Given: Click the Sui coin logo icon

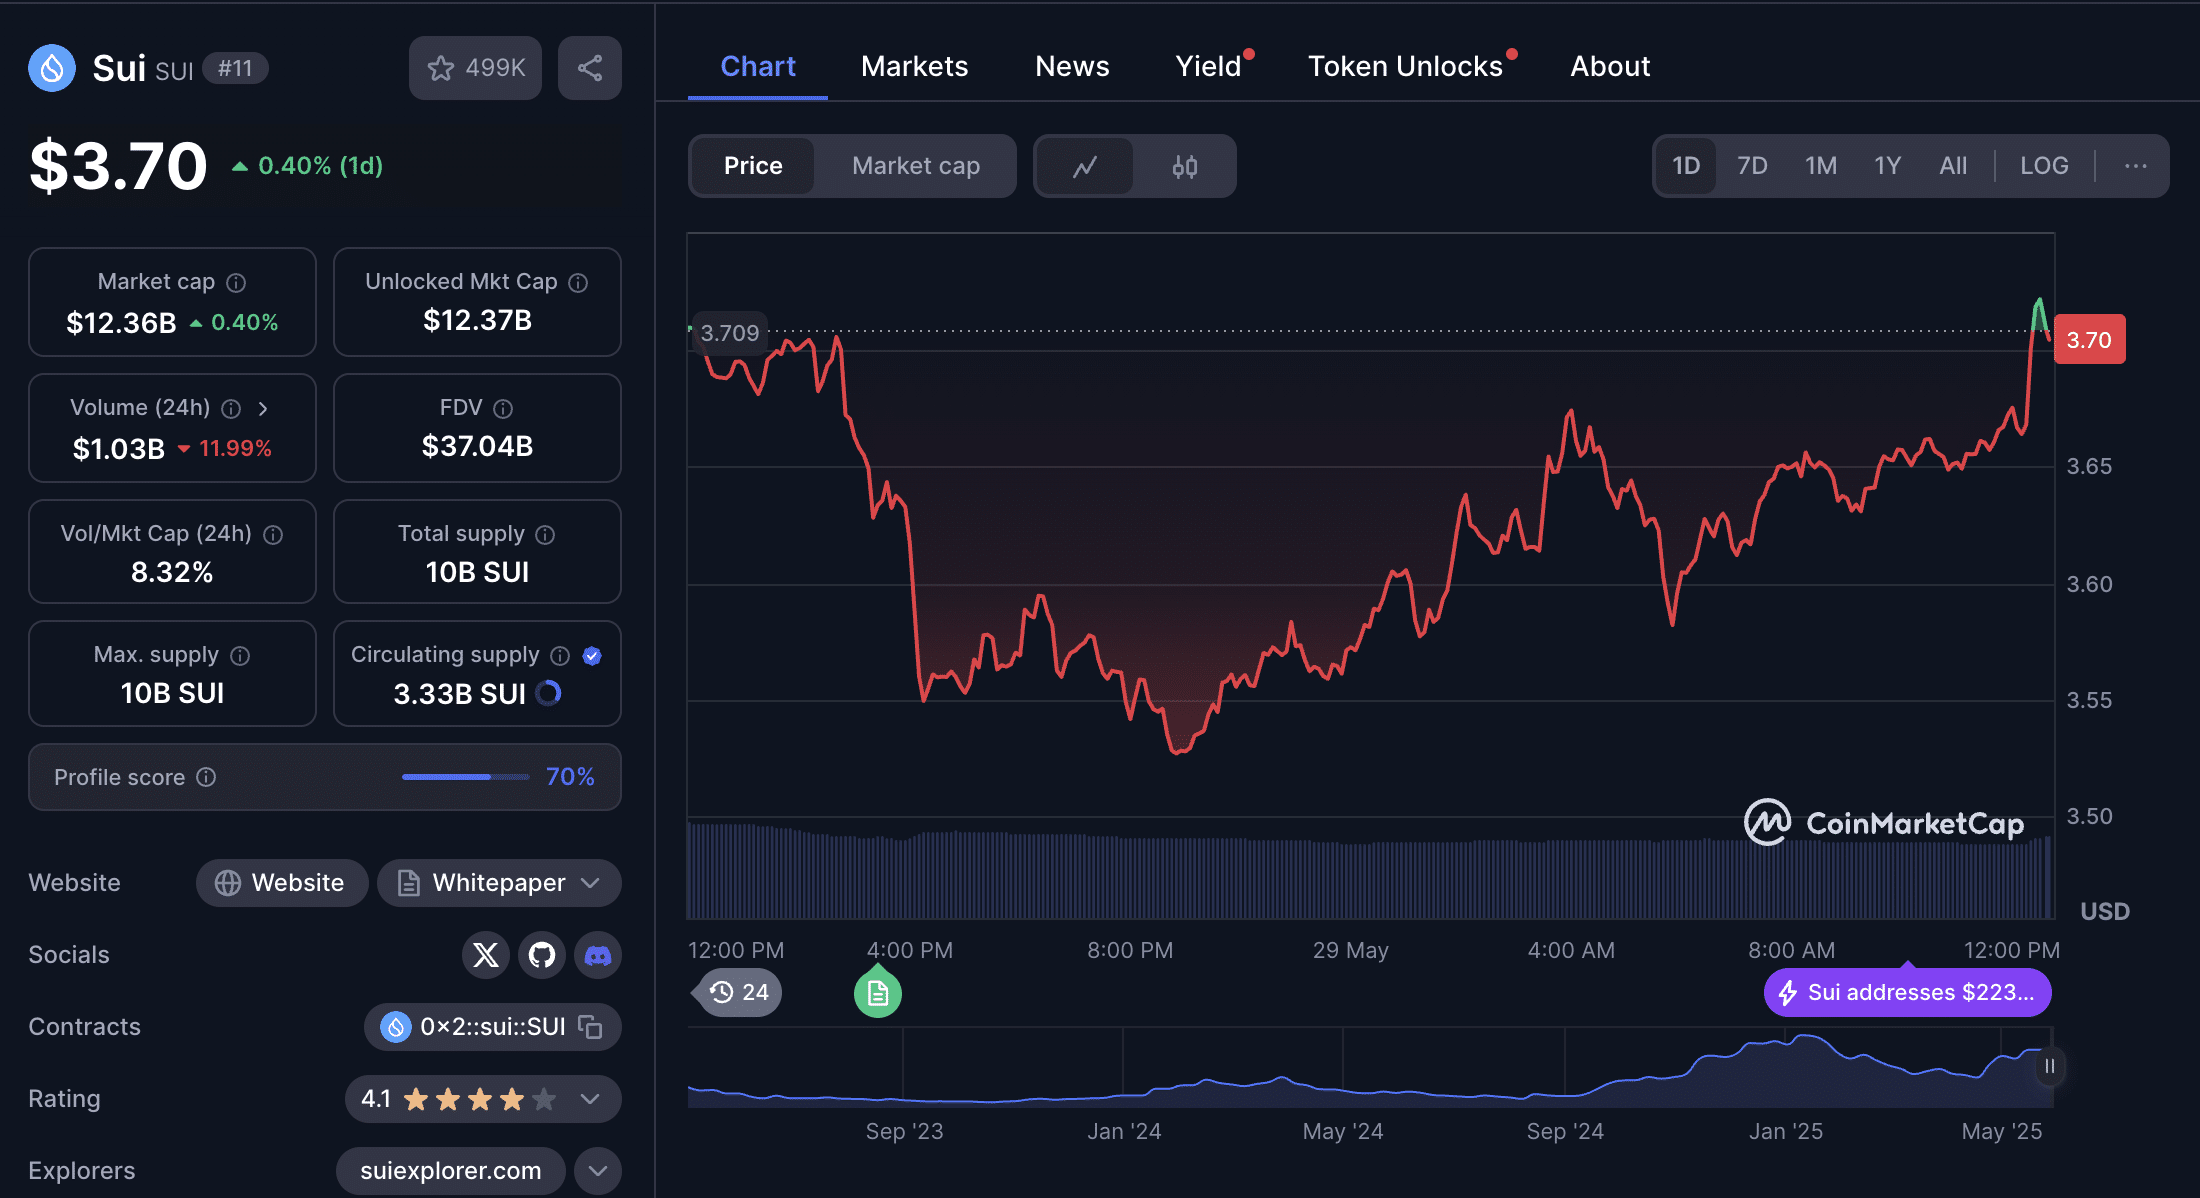Looking at the screenshot, I should 52,68.
